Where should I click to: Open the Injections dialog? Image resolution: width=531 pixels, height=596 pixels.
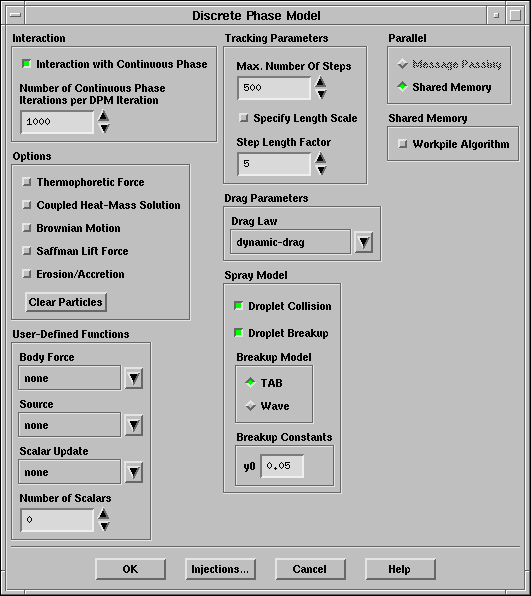[220, 569]
